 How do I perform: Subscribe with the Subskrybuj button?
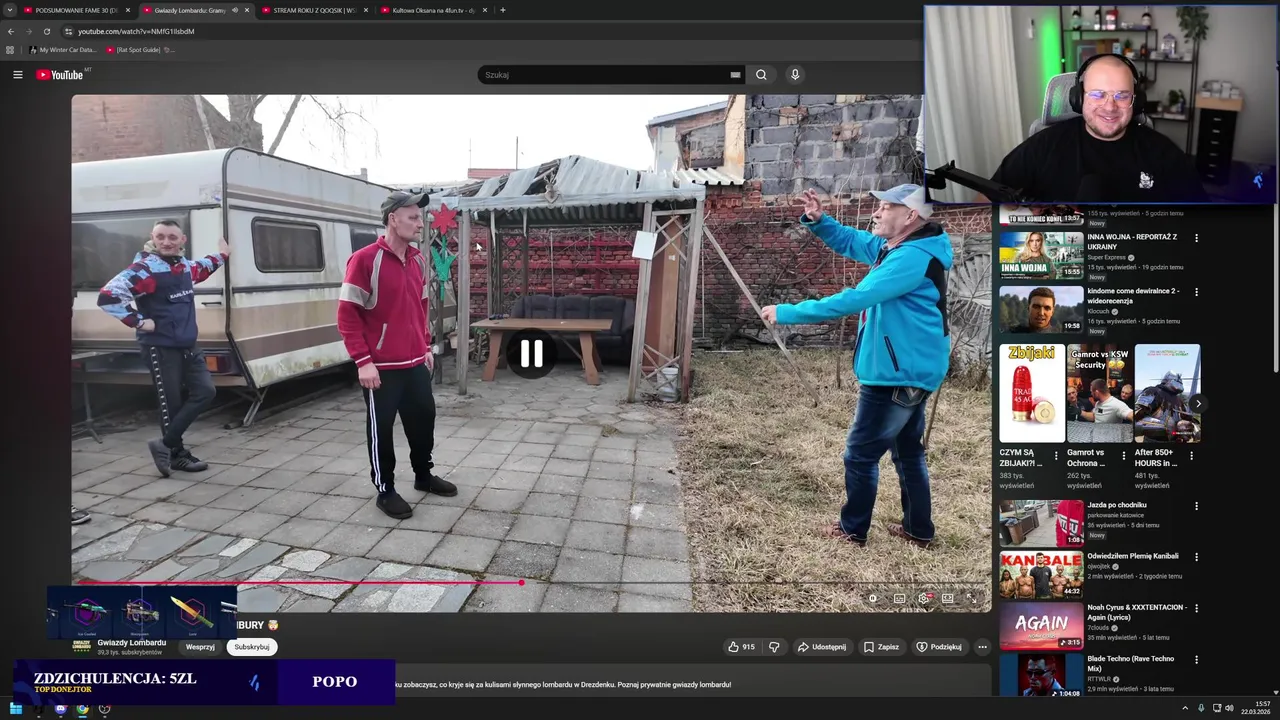[252, 647]
